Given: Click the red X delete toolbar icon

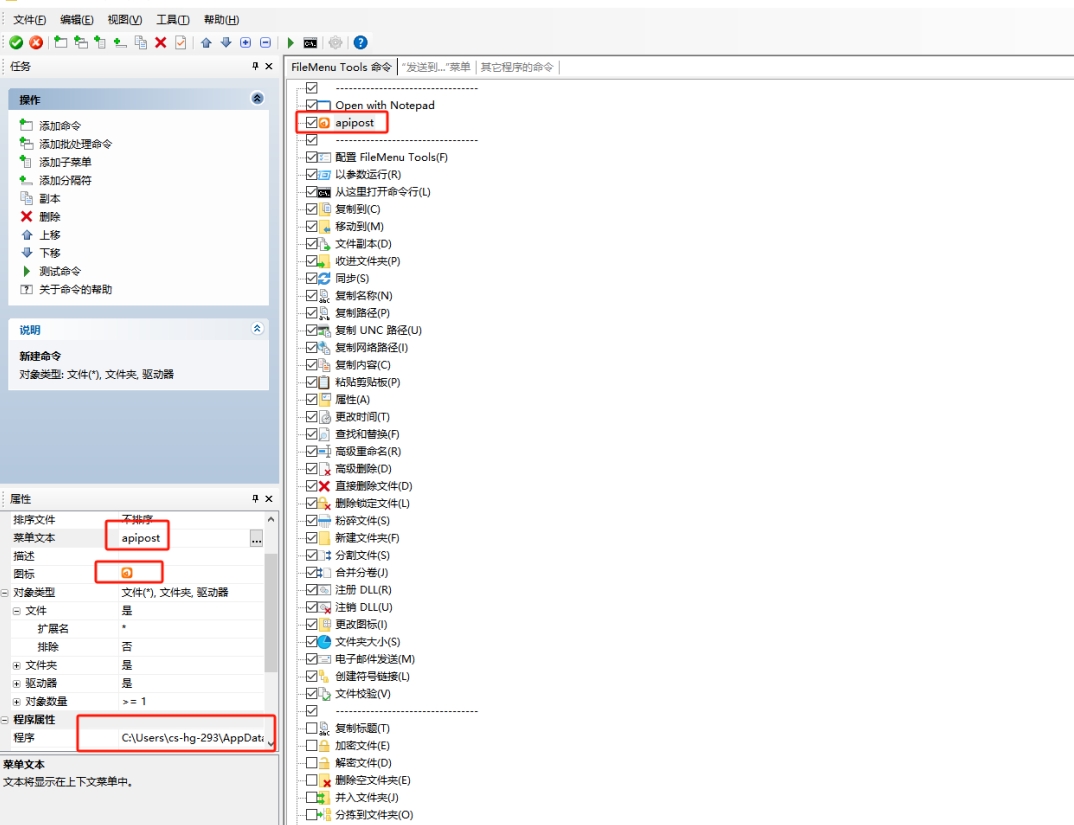Looking at the screenshot, I should (160, 42).
